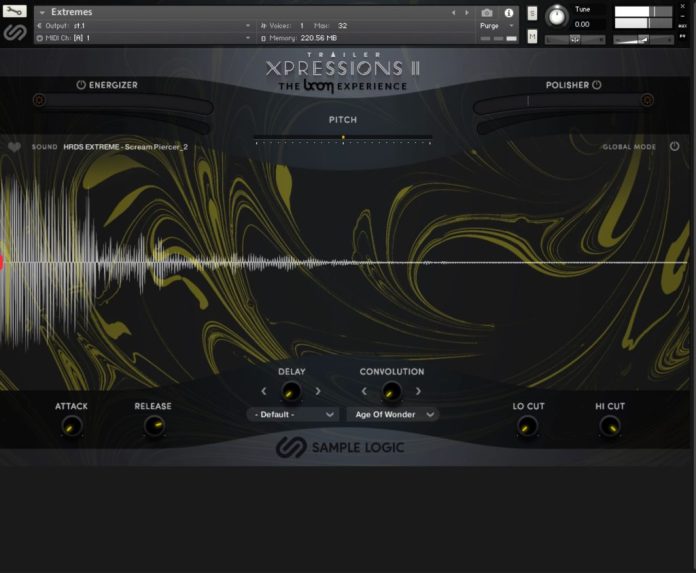Screen dimensions: 696x573
Task: Toggle the Global Mode power button
Action: (674, 146)
